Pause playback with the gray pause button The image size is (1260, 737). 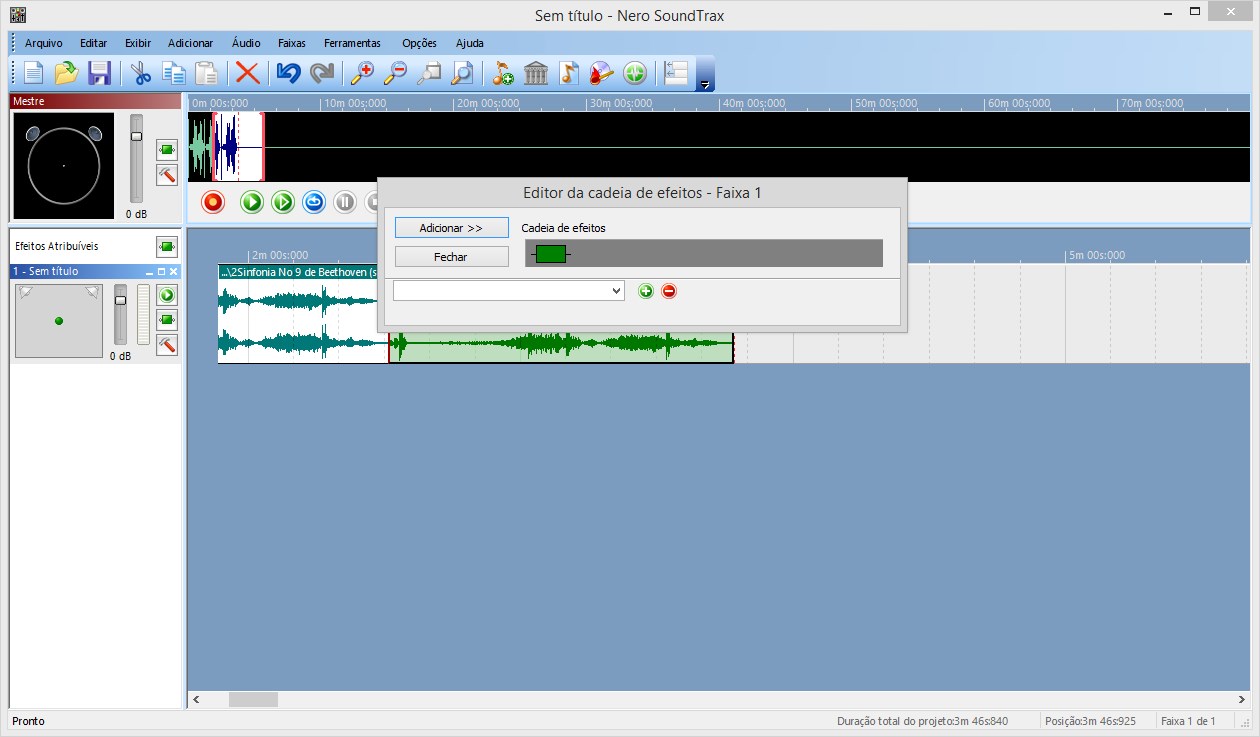(345, 202)
